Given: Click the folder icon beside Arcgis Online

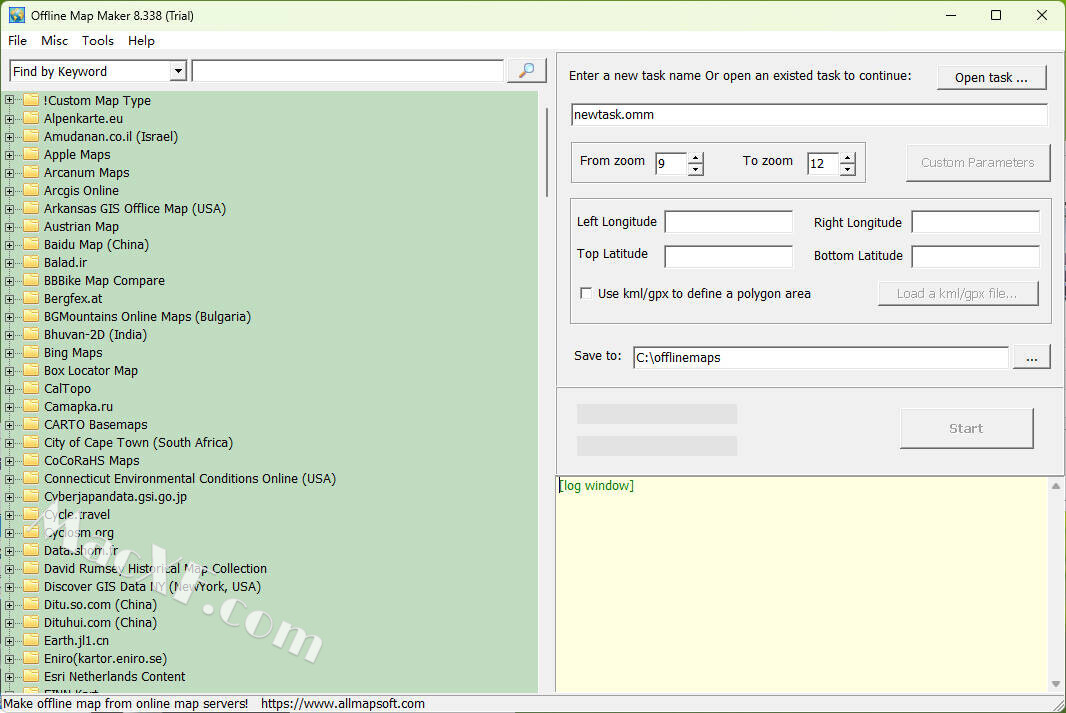Looking at the screenshot, I should point(31,190).
